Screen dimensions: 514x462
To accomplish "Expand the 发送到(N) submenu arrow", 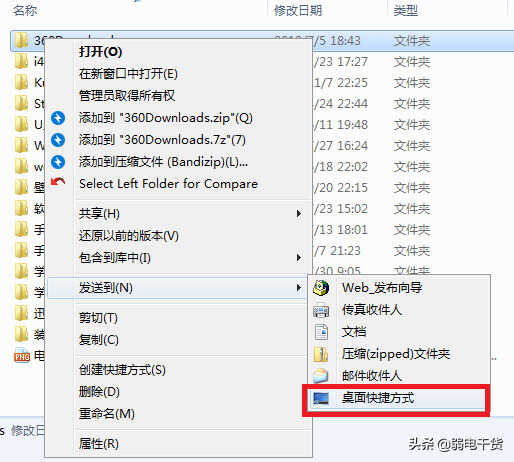I will 299,288.
